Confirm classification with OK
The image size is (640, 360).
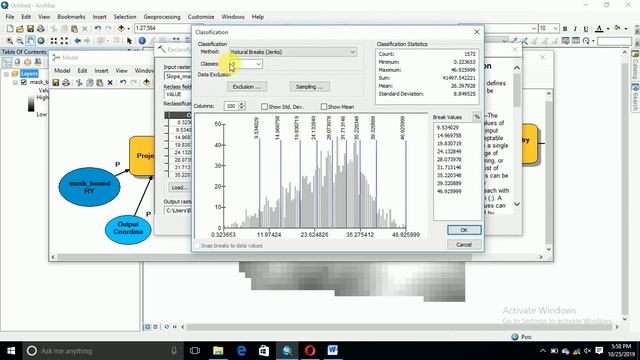tap(464, 230)
